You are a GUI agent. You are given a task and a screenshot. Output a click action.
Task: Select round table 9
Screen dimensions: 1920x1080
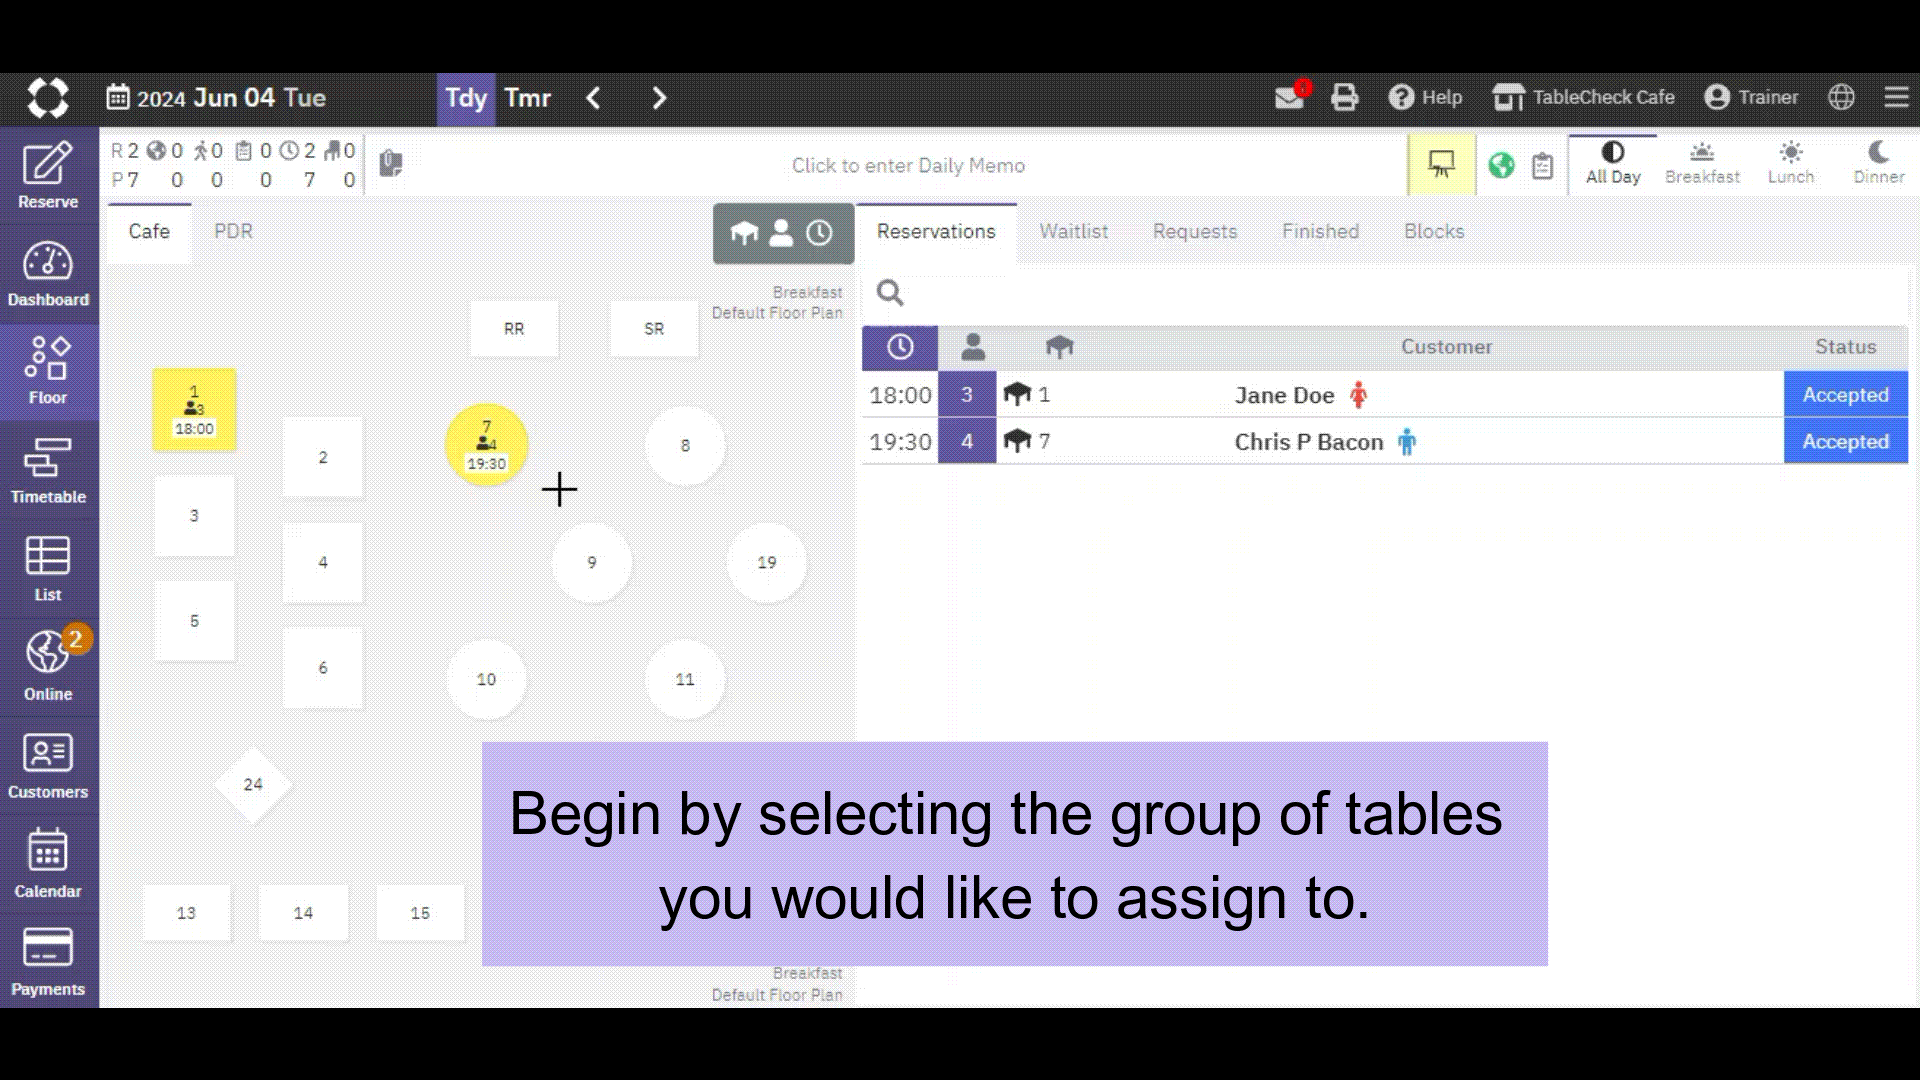[592, 563]
